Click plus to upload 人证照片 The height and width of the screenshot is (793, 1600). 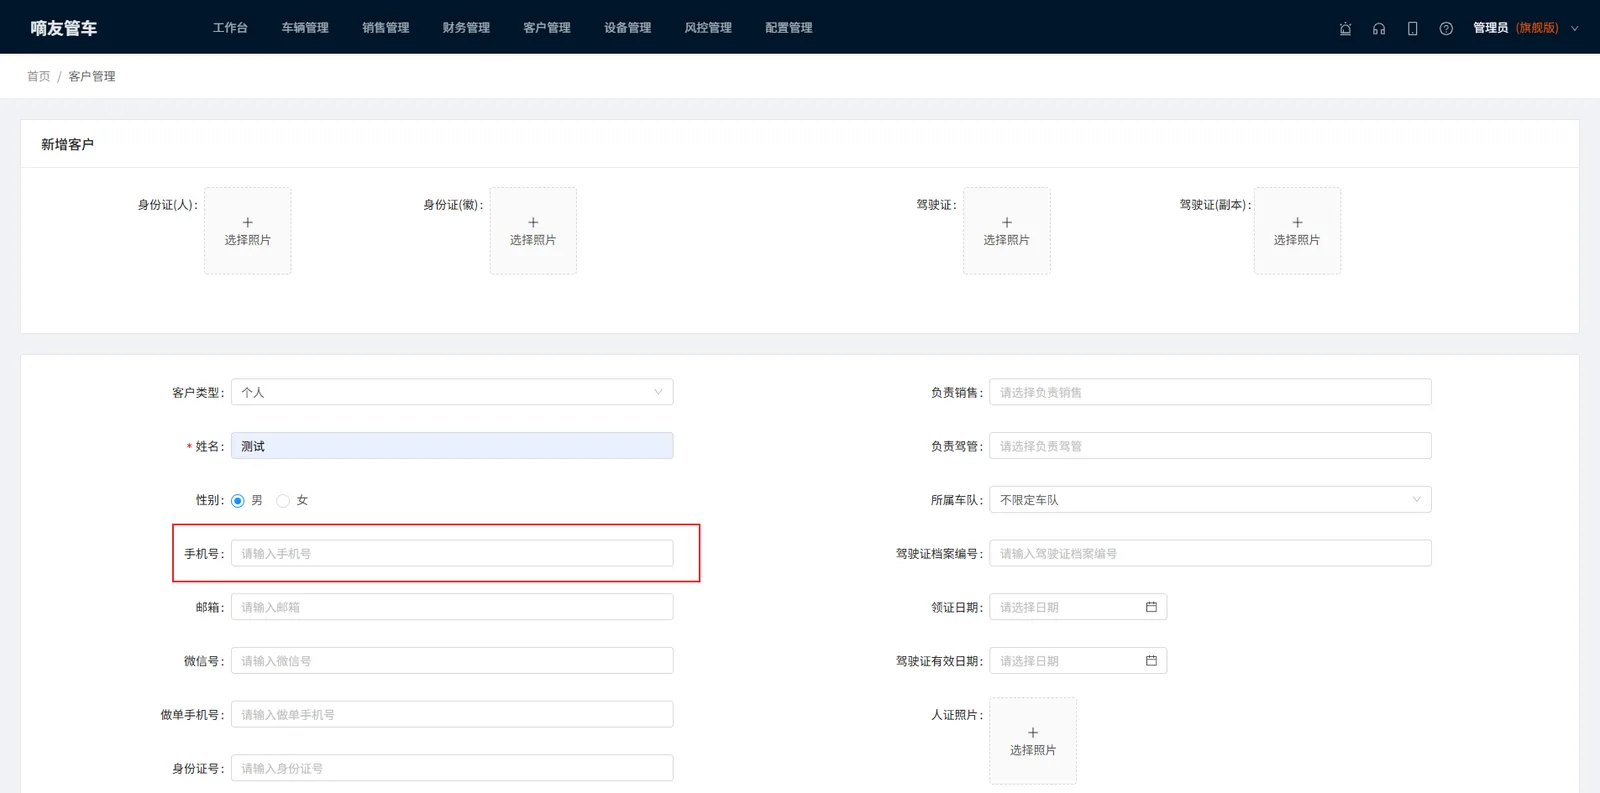1033,741
